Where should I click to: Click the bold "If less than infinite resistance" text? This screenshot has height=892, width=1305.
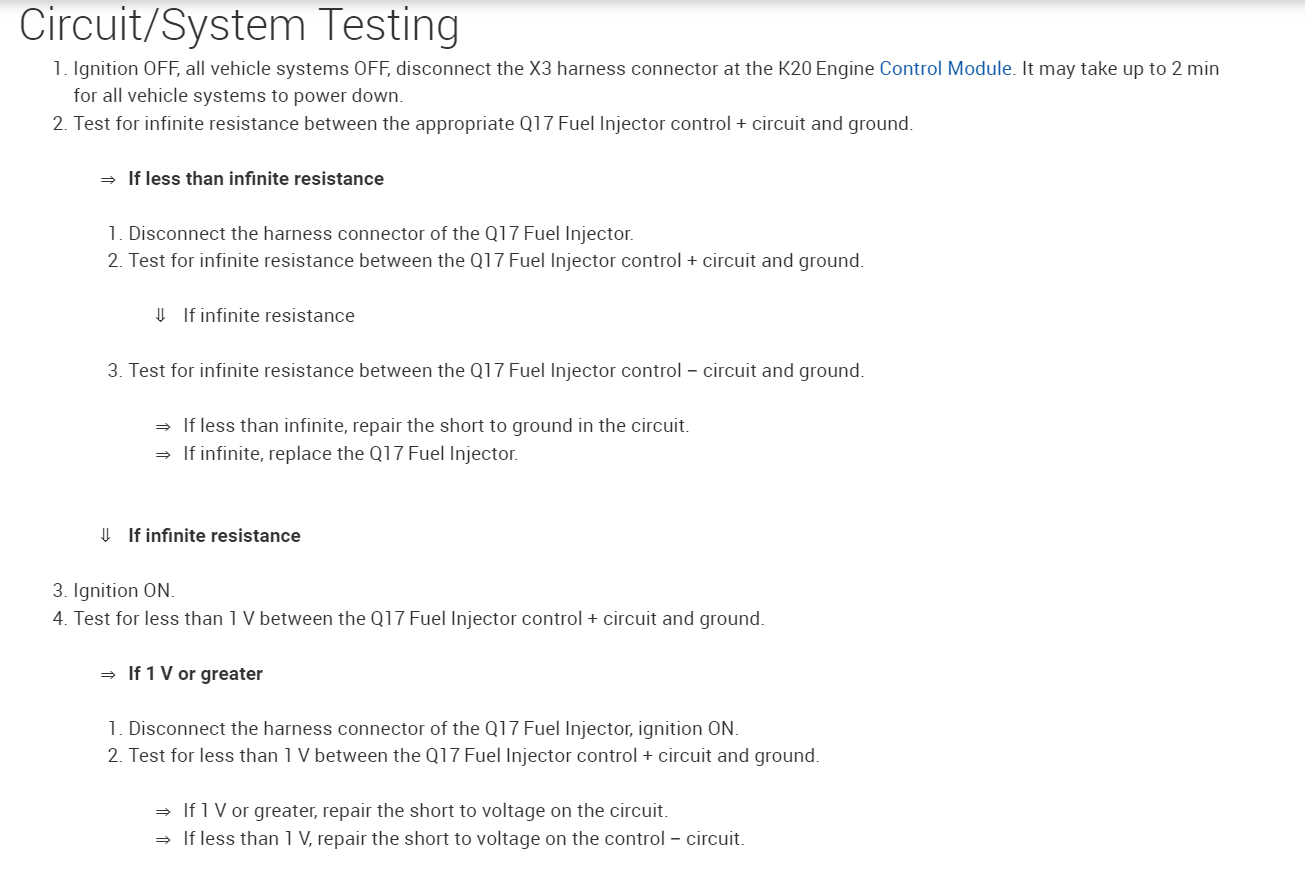point(256,179)
